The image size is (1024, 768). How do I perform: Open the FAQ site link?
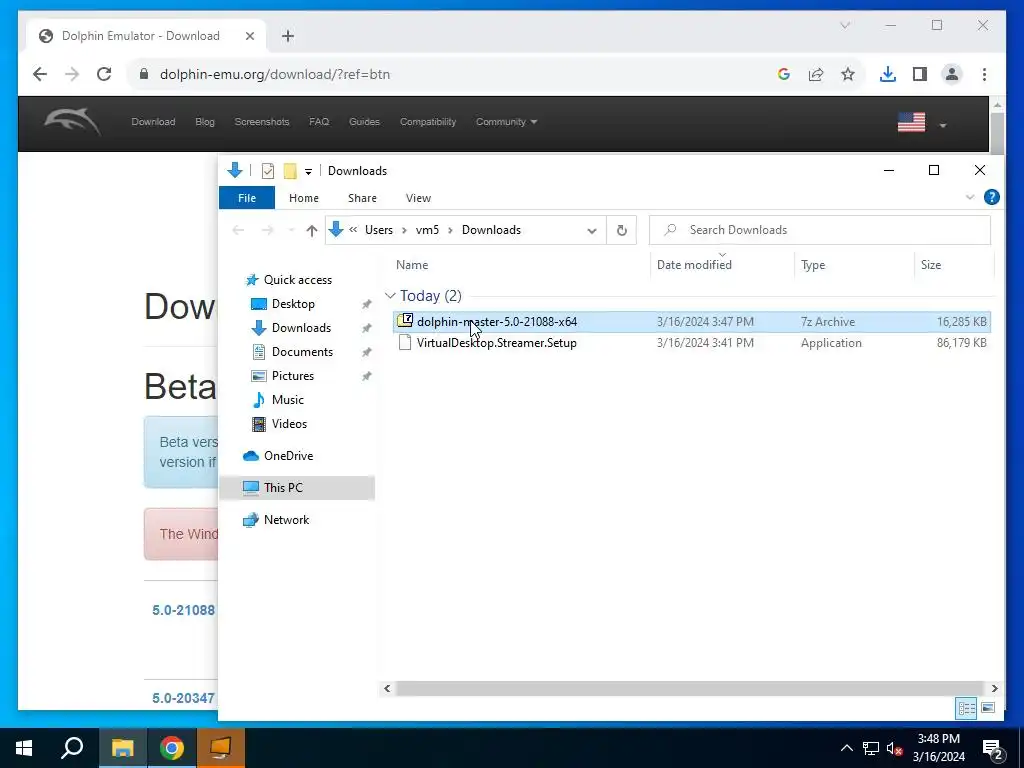tap(319, 122)
